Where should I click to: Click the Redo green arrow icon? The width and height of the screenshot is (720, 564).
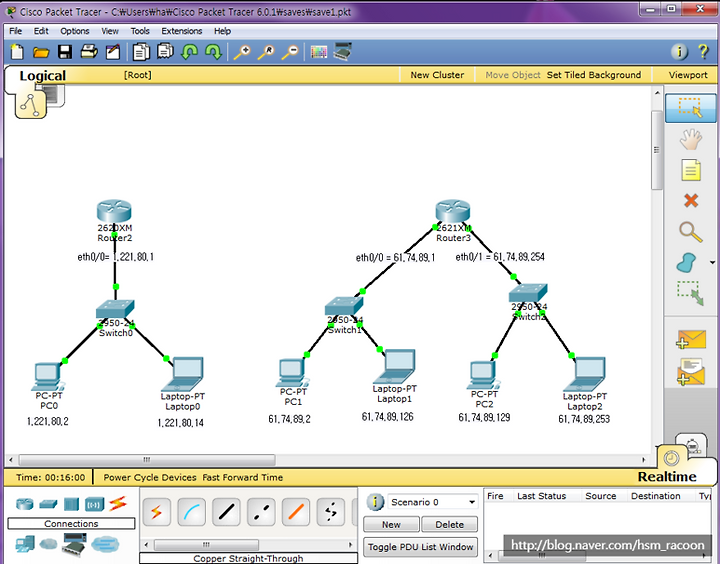point(213,52)
